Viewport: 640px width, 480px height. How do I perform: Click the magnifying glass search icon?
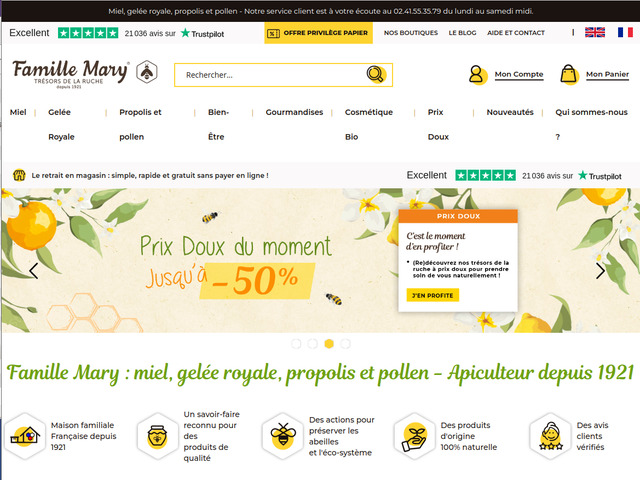375,74
